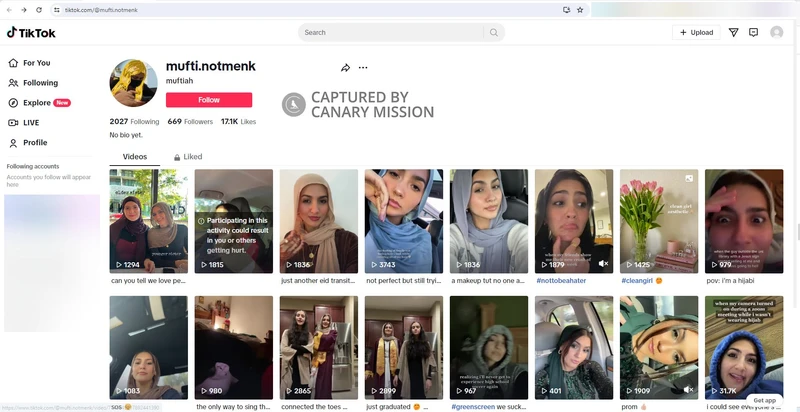Viewport: 800px width, 412px height.
Task: Click the profile picture of mufti.notmenk
Action: [134, 83]
